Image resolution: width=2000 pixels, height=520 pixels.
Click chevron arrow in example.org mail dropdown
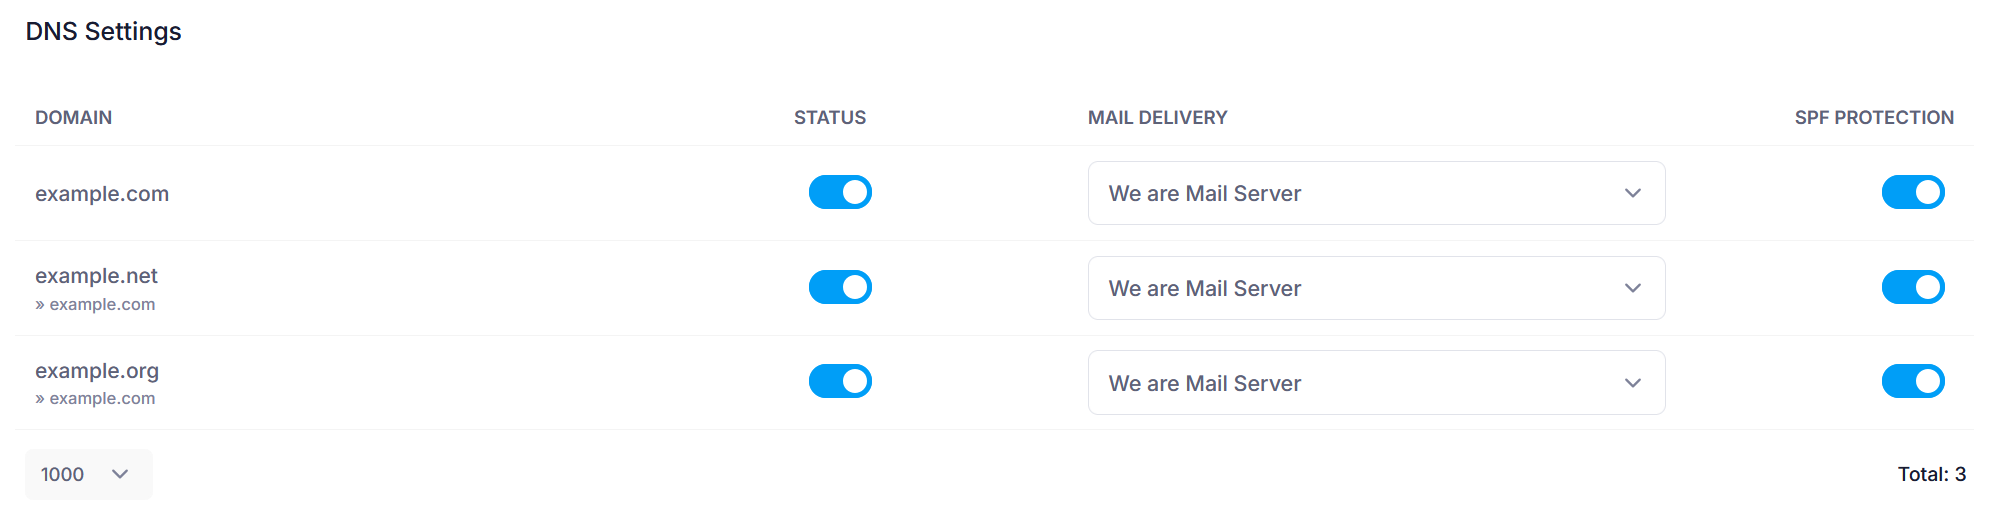1632,382
